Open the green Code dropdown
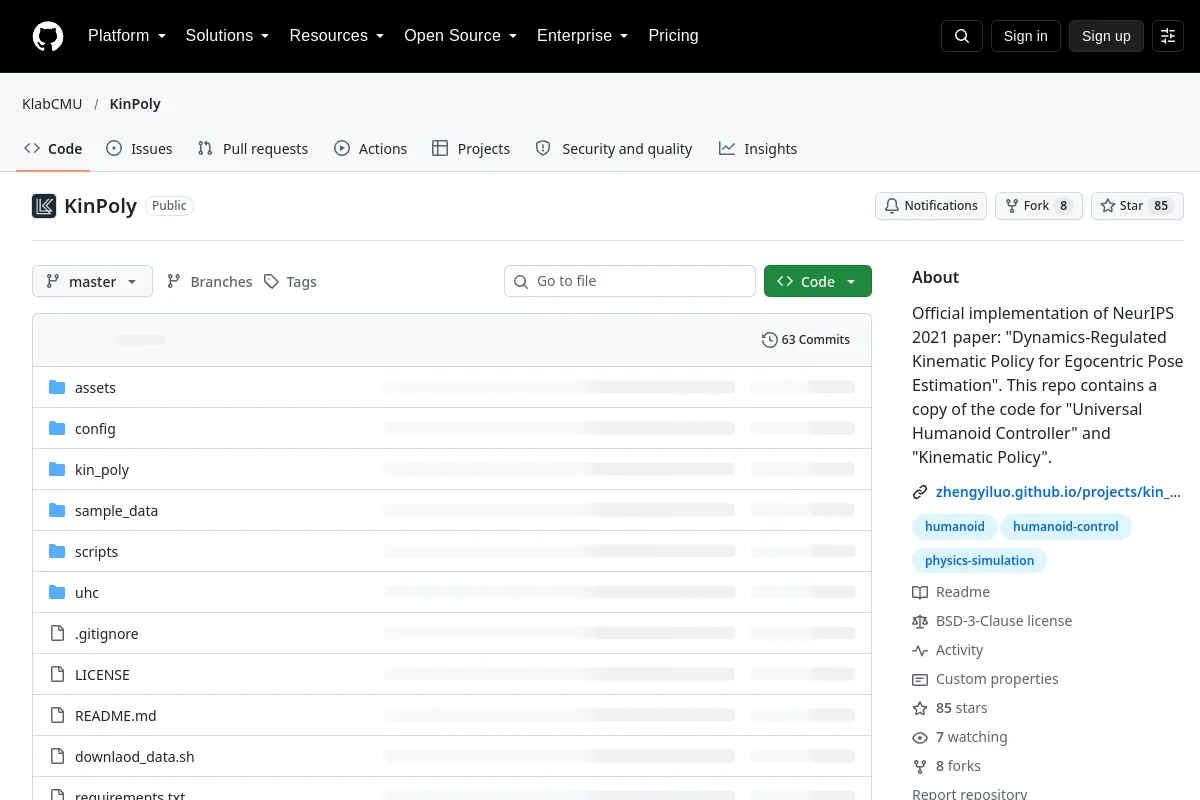The width and height of the screenshot is (1200, 800). click(x=818, y=281)
